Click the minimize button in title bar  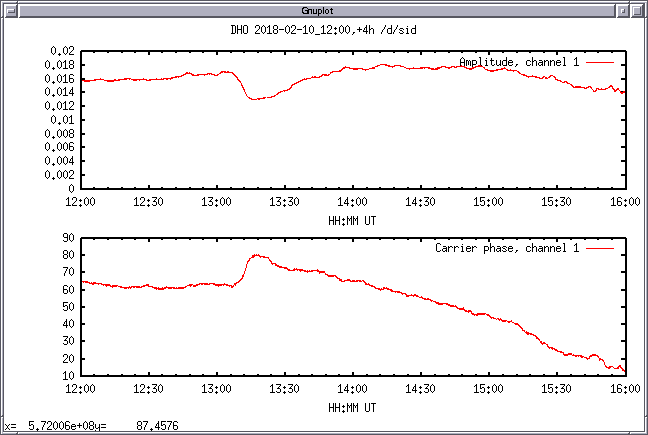point(622,9)
